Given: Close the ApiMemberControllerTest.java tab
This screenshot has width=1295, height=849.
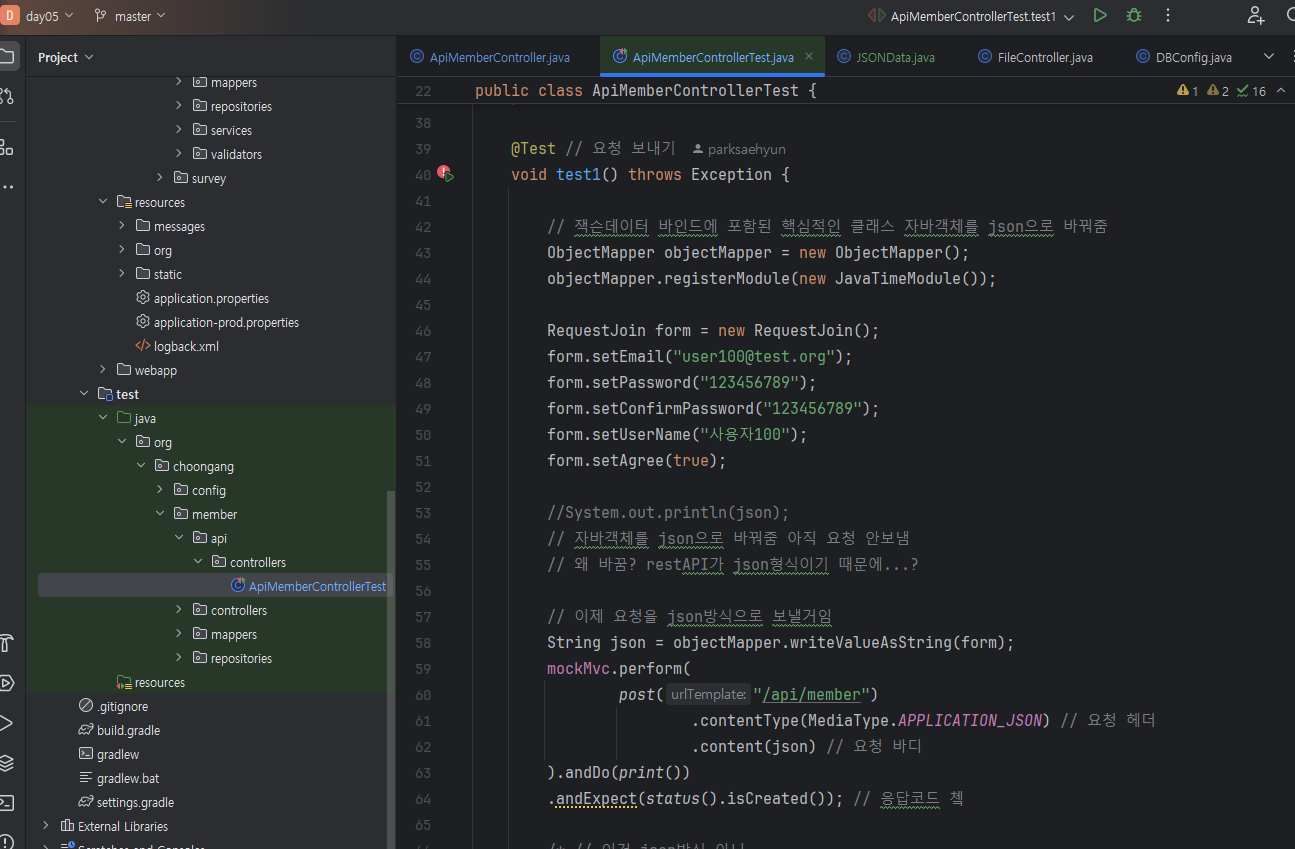Looking at the screenshot, I should 809,56.
